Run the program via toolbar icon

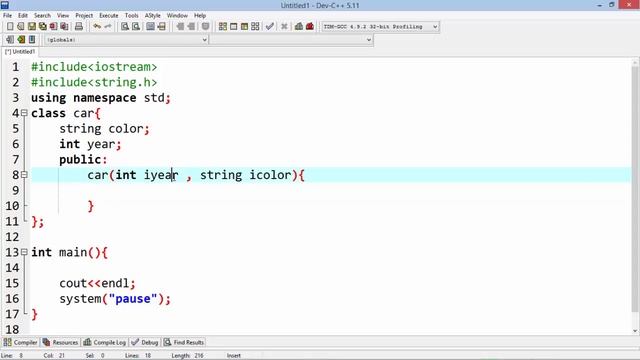(233, 27)
